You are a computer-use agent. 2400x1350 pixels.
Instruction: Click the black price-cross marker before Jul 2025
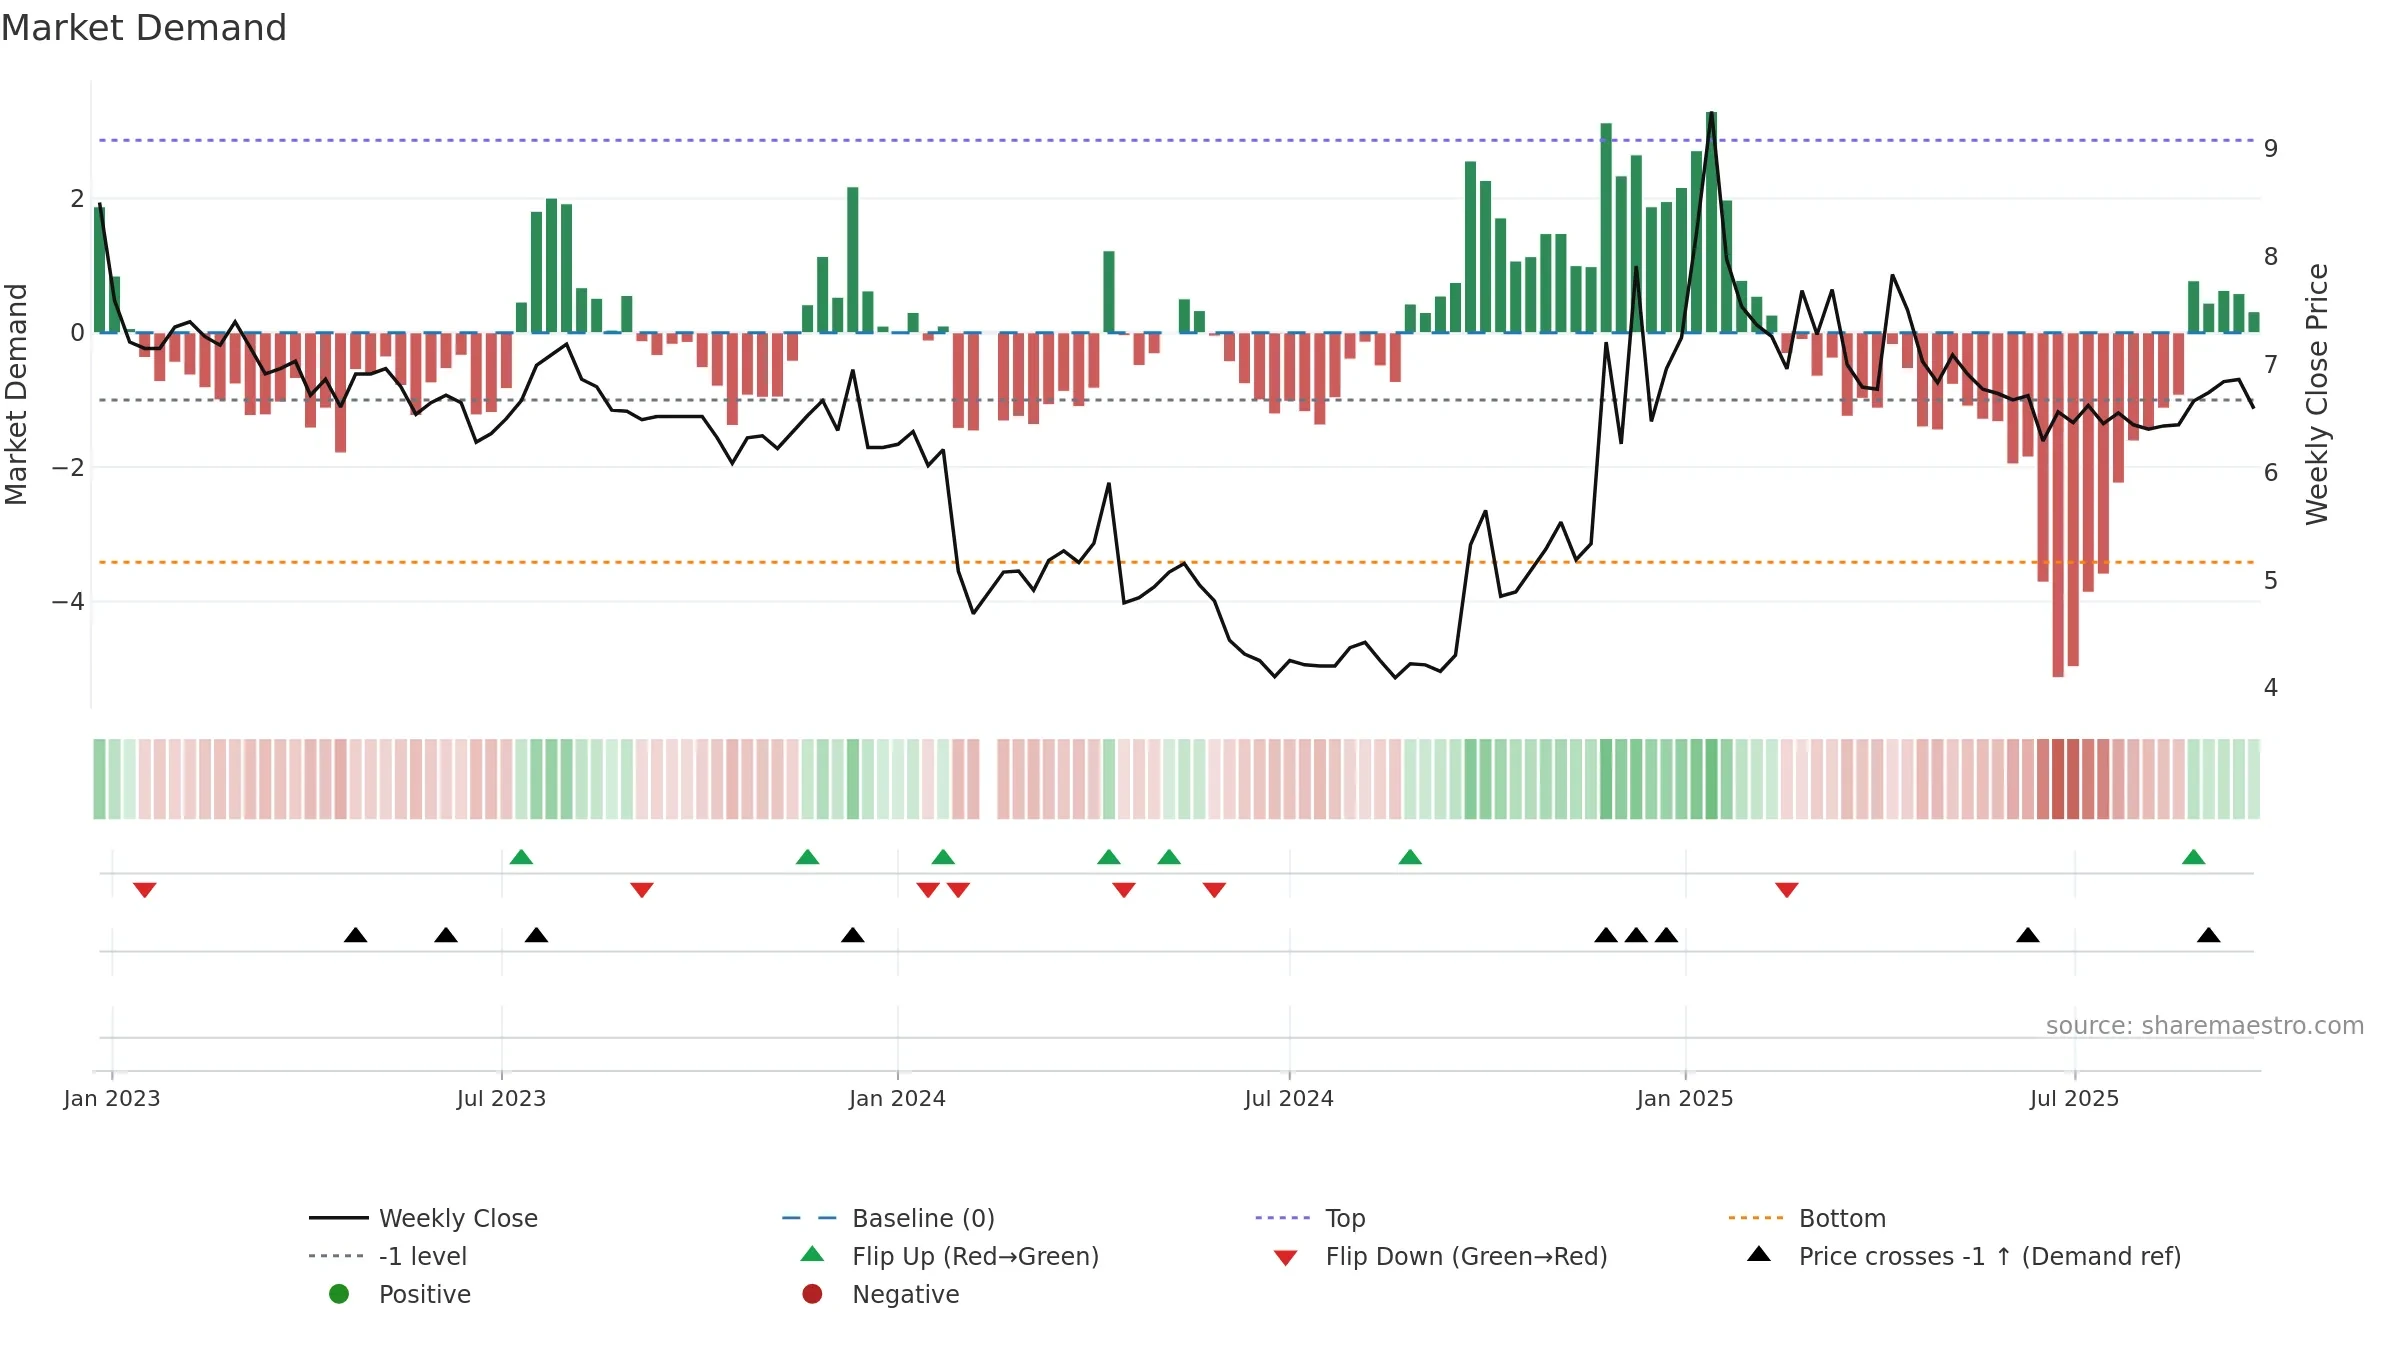click(2028, 935)
